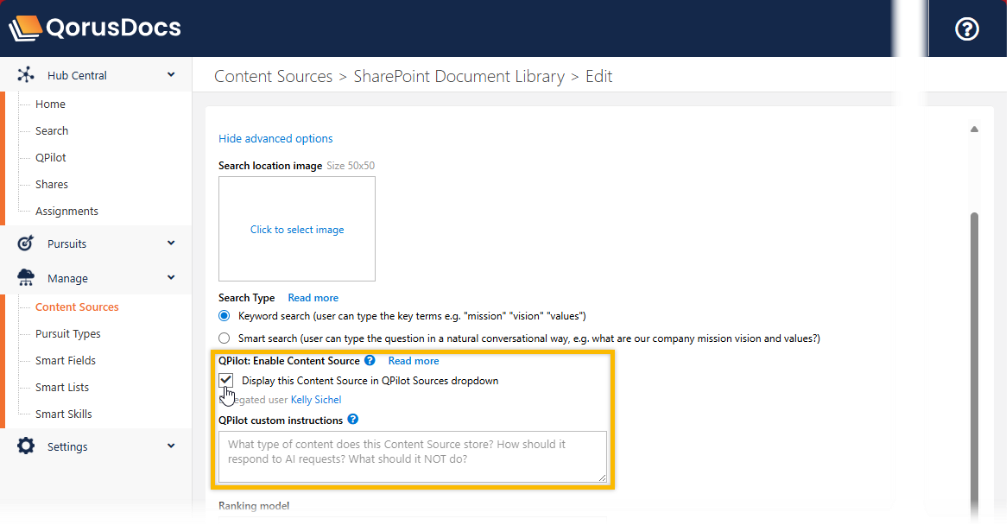The image size is (1008, 525).
Task: Click the Manage cloud icon
Action: pos(26,279)
